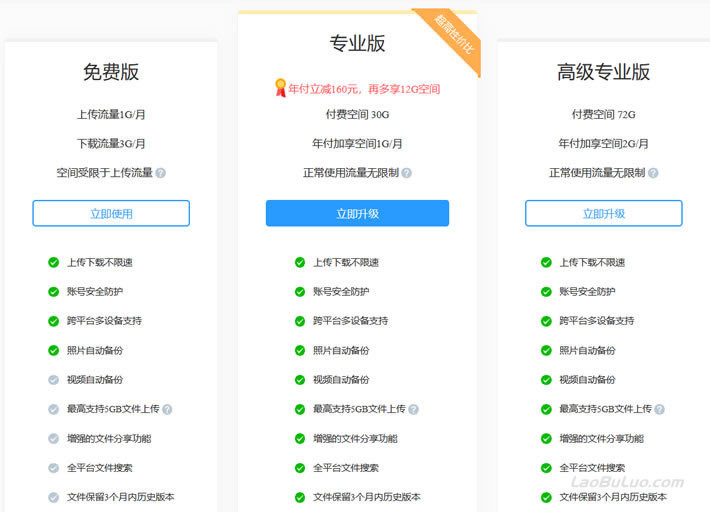Screen dimensions: 710x512
Task: Click green check for 免费版 上传下载不限速
Action: (x=53, y=262)
